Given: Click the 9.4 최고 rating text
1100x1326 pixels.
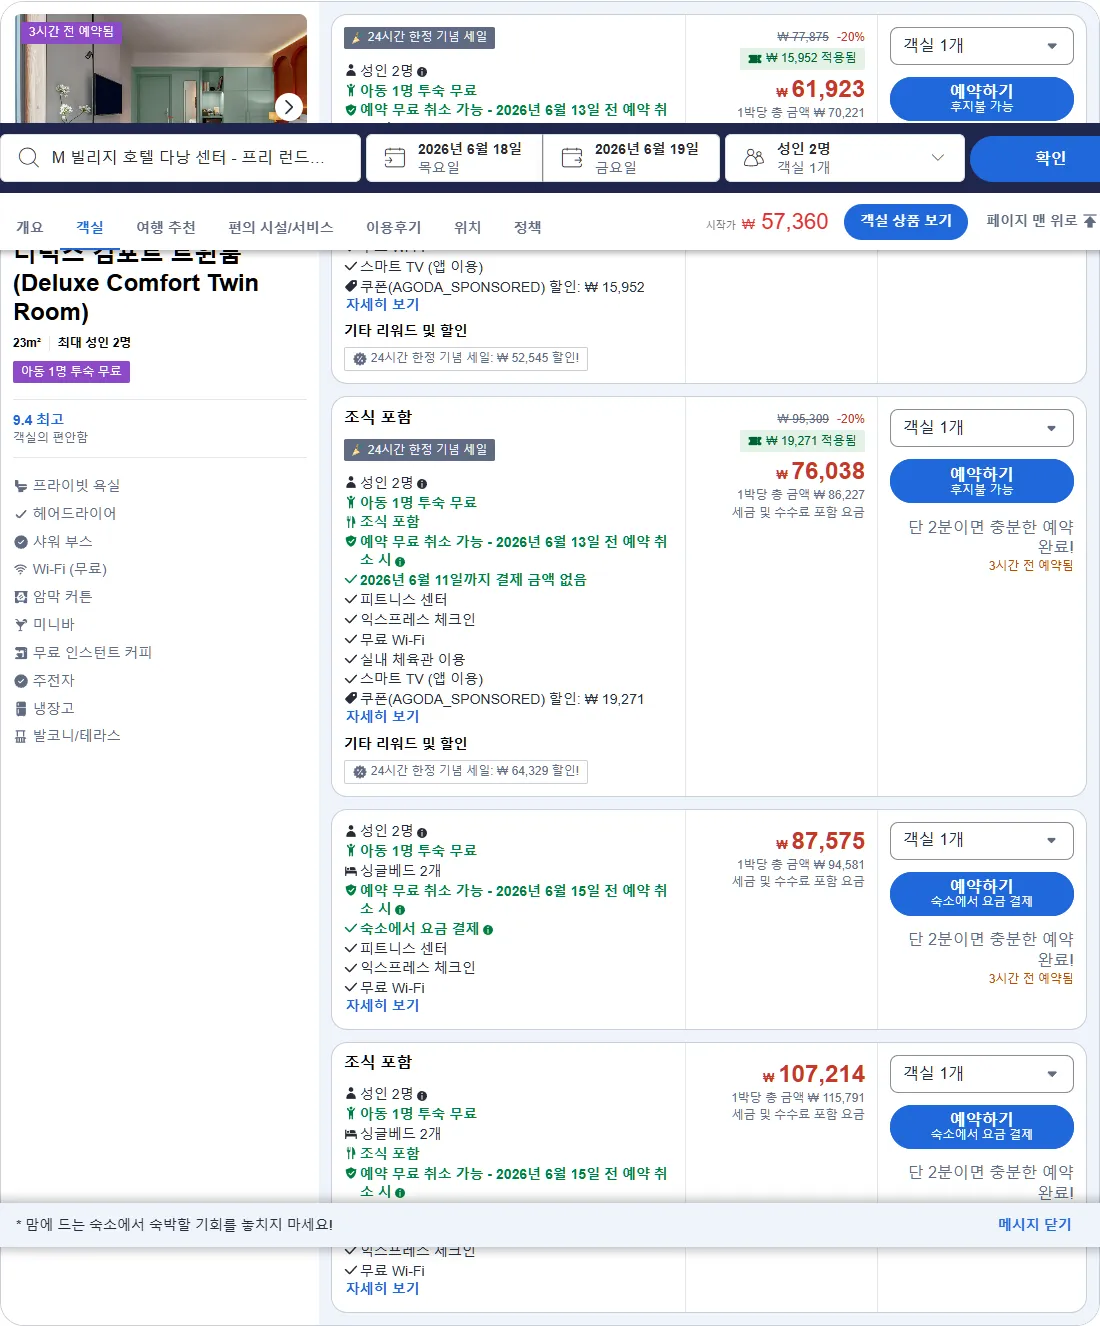Looking at the screenshot, I should tap(38, 420).
